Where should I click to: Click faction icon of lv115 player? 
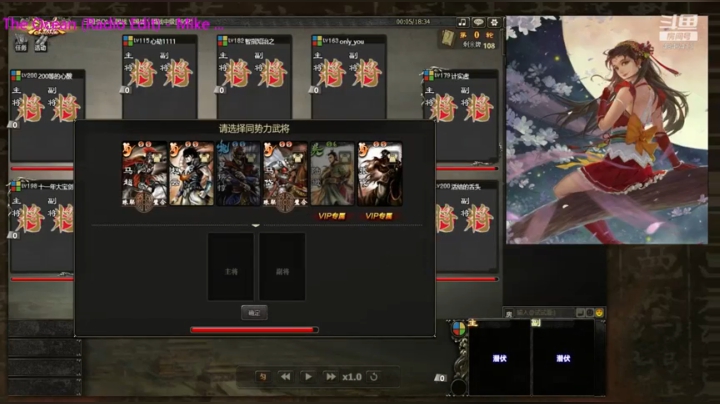128,41
